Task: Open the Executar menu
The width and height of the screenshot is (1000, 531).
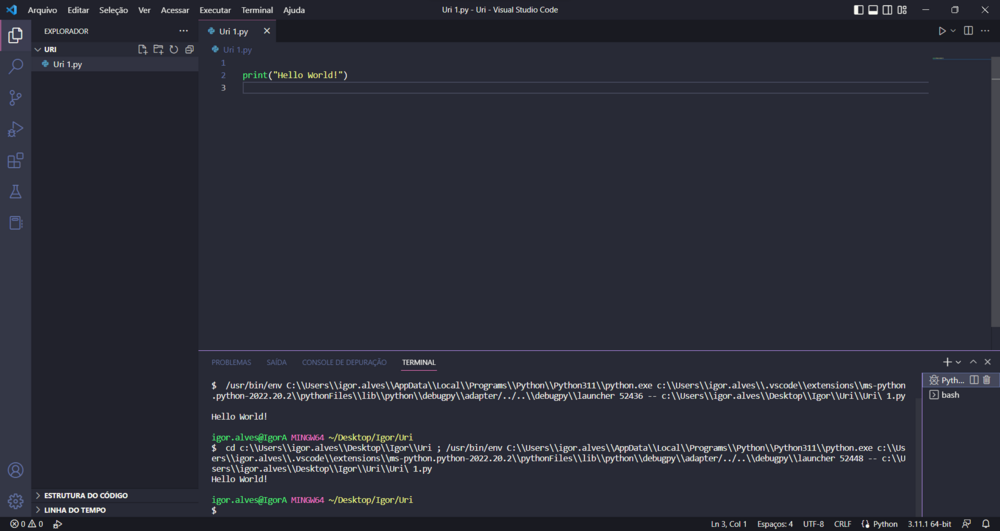Action: pyautogui.click(x=215, y=10)
